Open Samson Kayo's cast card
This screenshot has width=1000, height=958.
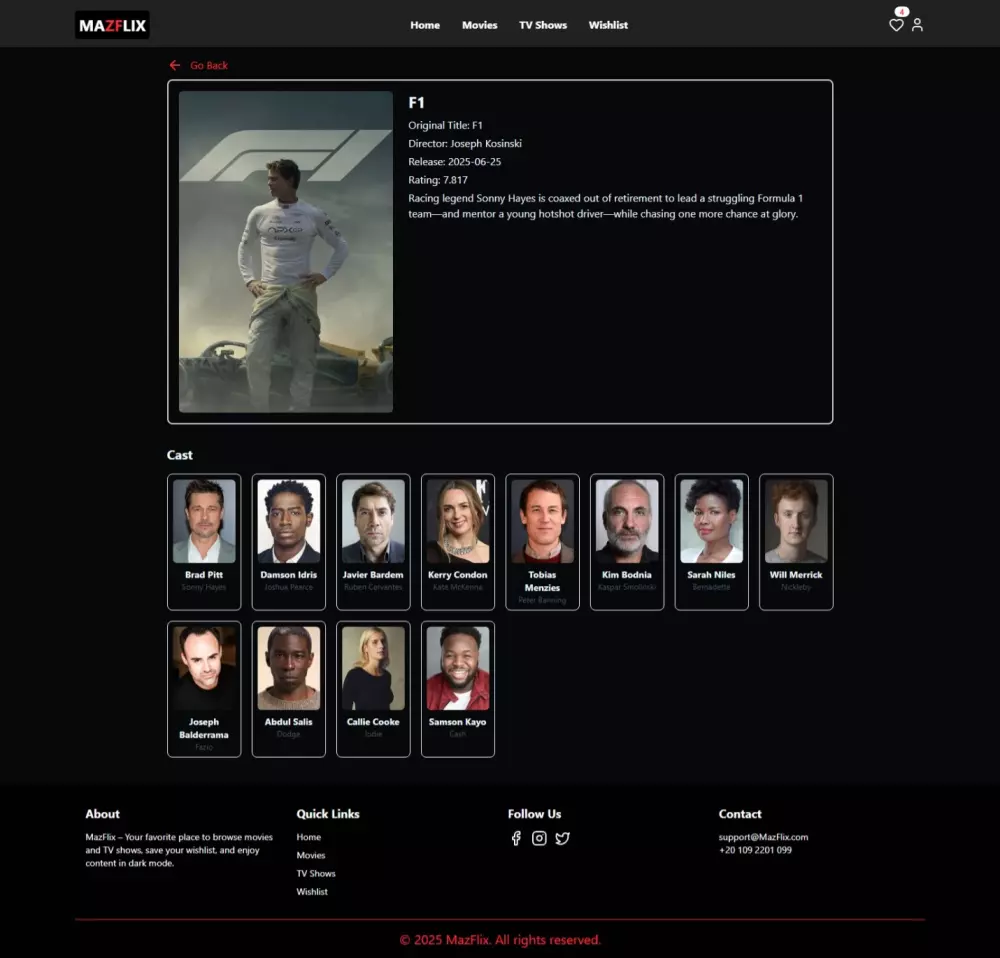[457, 688]
